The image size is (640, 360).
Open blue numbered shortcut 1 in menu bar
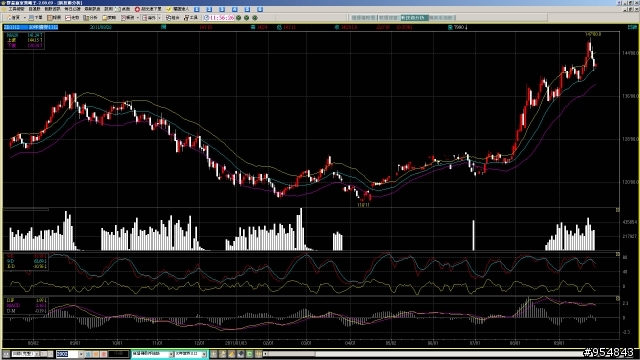pos(197,9)
